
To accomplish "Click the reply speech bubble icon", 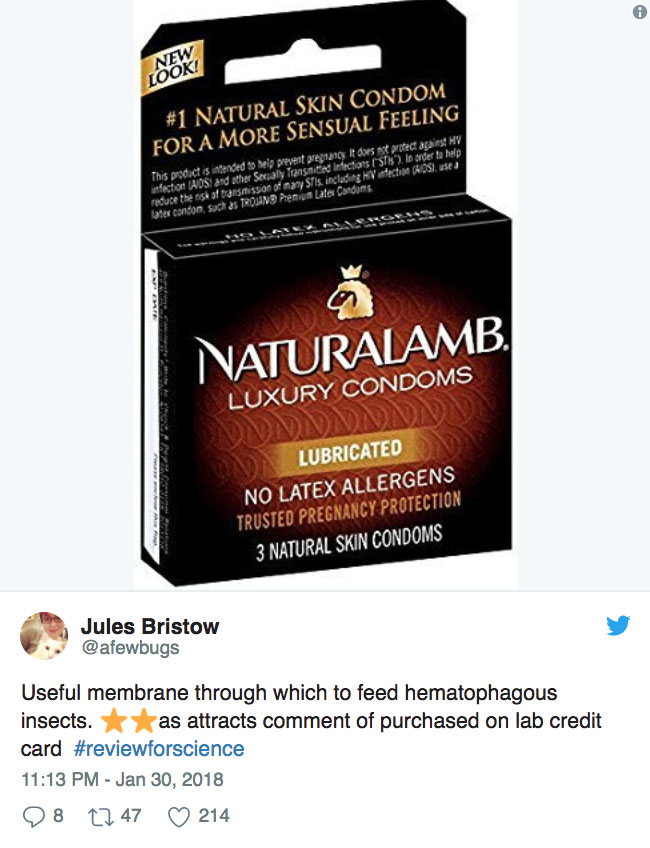I will coord(34,816).
